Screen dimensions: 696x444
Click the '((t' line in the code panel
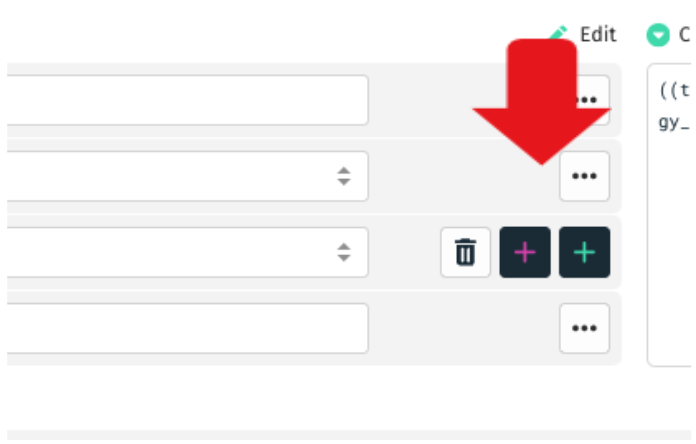tap(675, 91)
